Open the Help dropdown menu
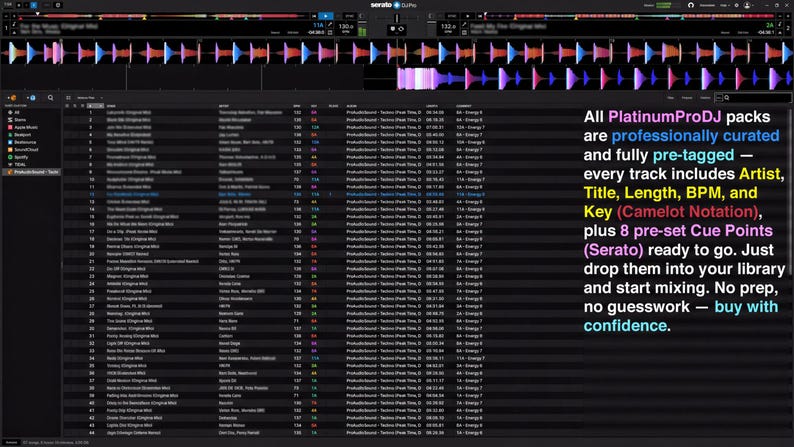Screen dimensions: 794x447 click(725, 5)
